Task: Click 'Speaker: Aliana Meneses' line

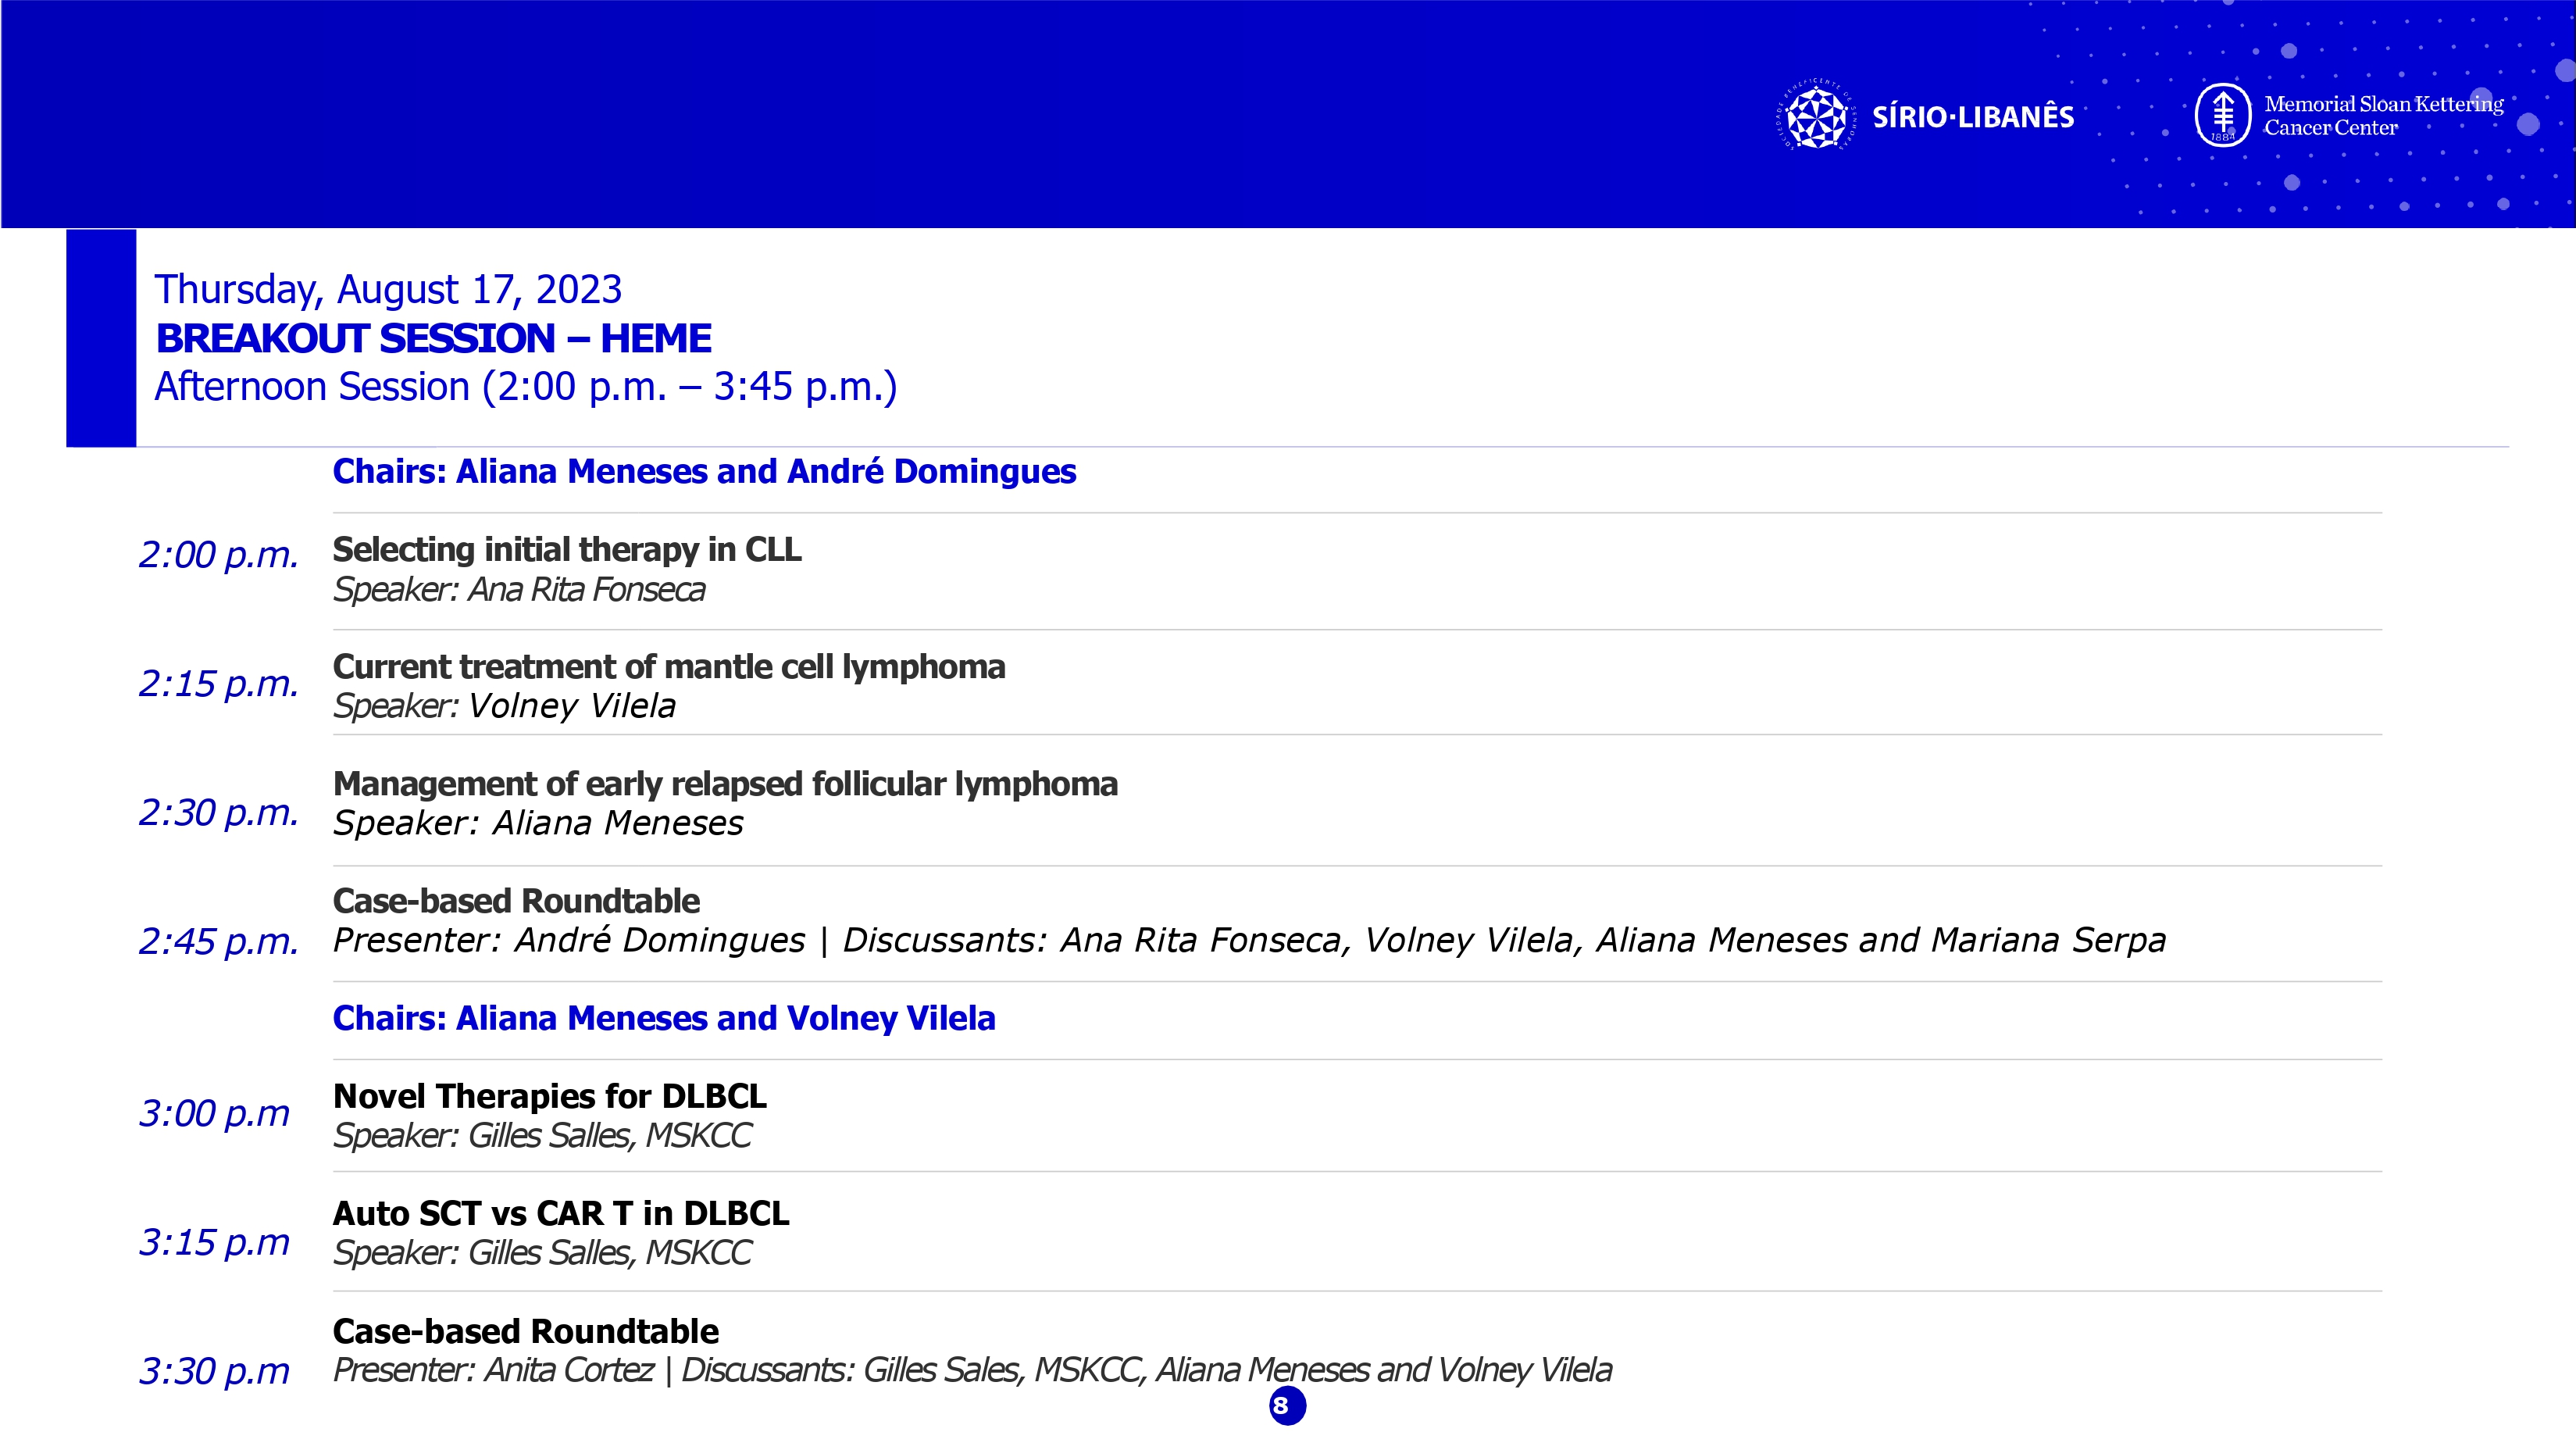Action: (538, 823)
